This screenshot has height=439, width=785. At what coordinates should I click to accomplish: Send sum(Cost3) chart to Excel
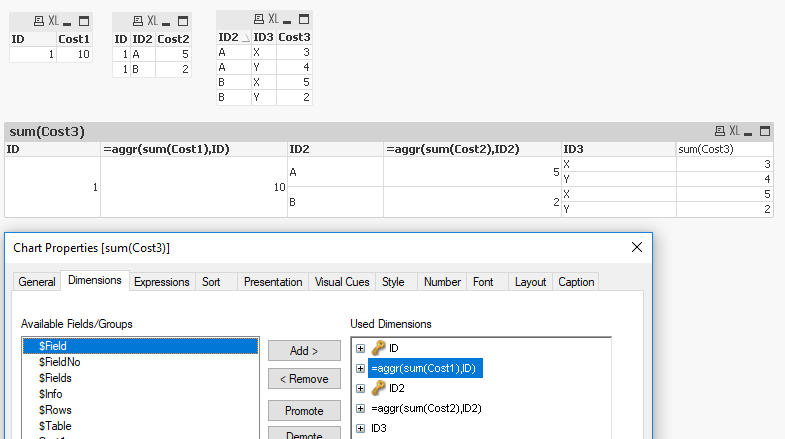pyautogui.click(x=734, y=131)
